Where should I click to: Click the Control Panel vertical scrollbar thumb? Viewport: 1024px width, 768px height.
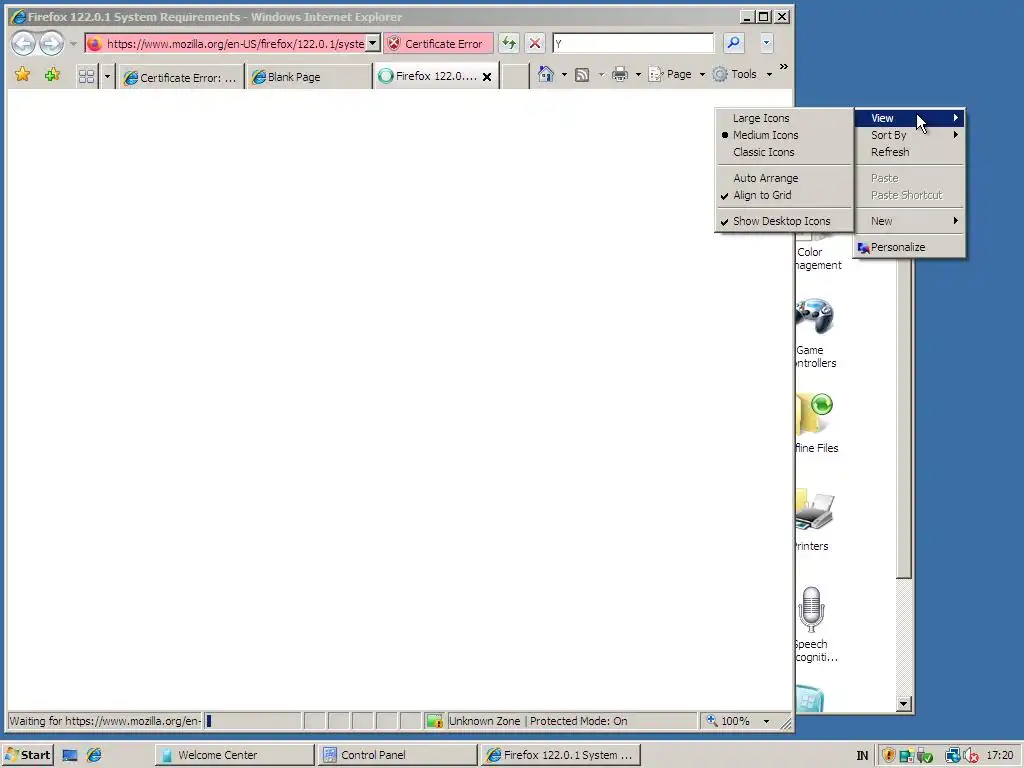point(904,418)
